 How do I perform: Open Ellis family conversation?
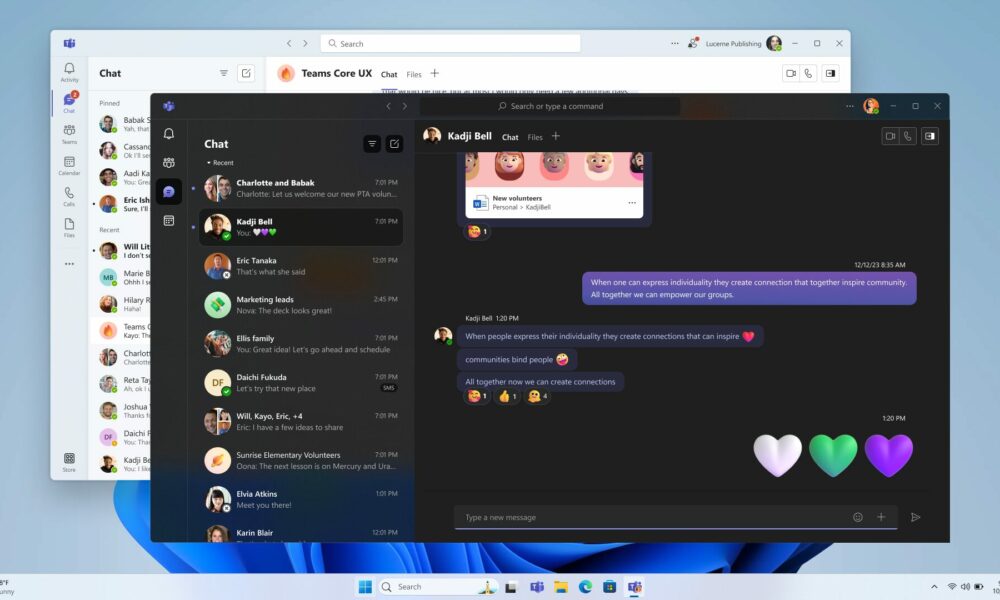(x=301, y=344)
